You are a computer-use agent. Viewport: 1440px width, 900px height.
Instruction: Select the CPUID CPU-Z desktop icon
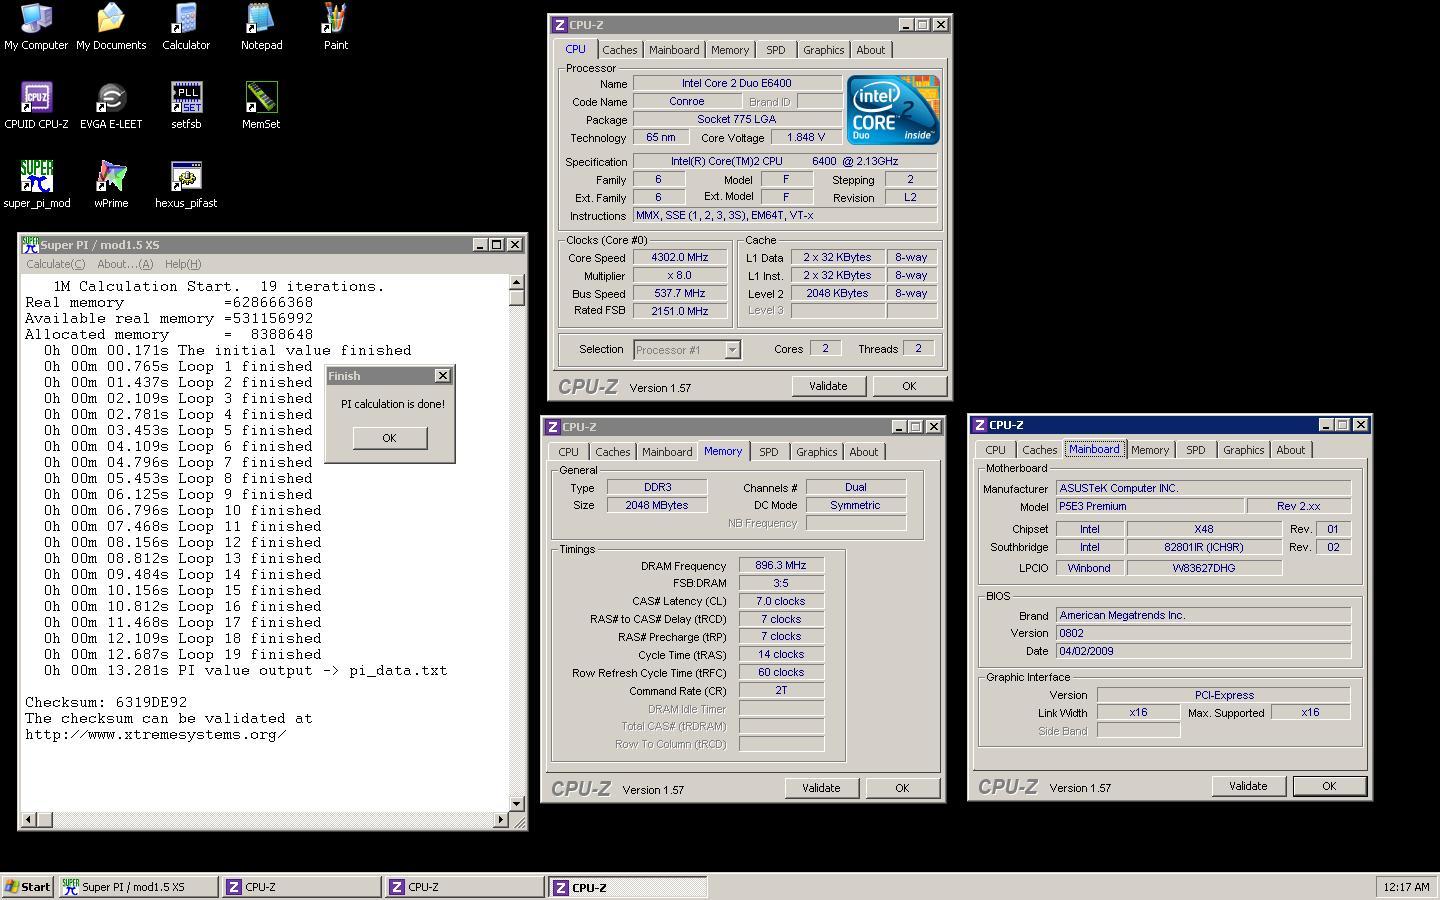(36, 106)
